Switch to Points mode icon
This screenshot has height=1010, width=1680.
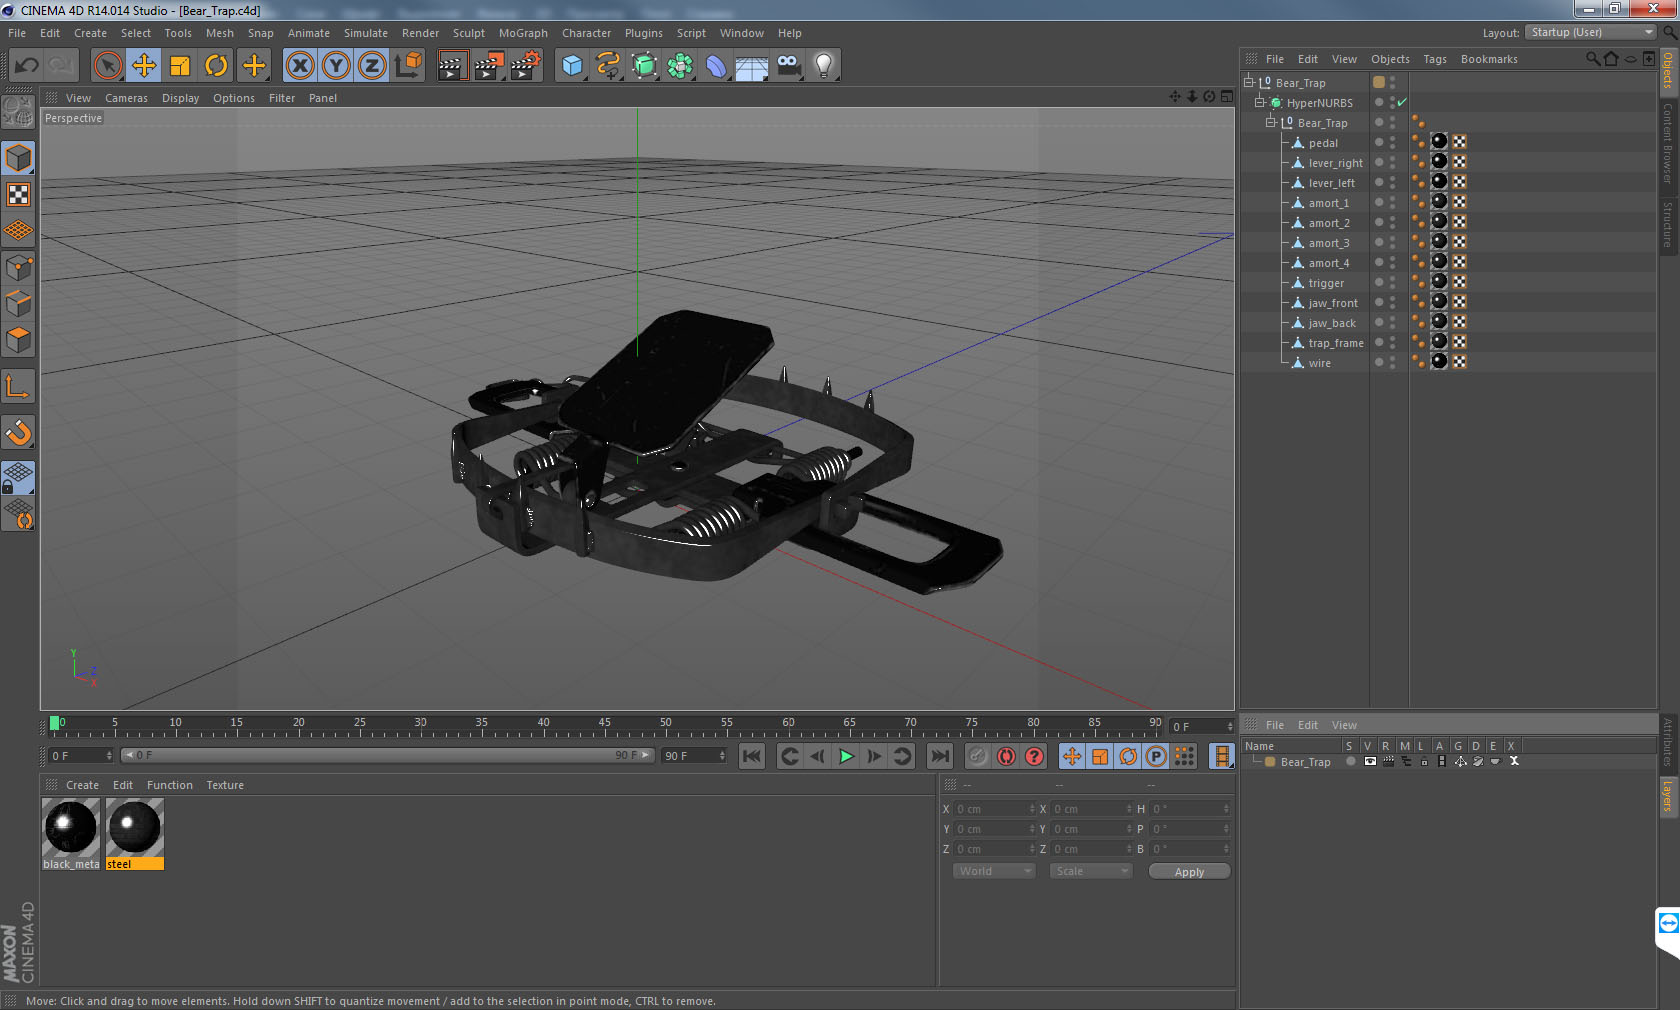pos(19,267)
